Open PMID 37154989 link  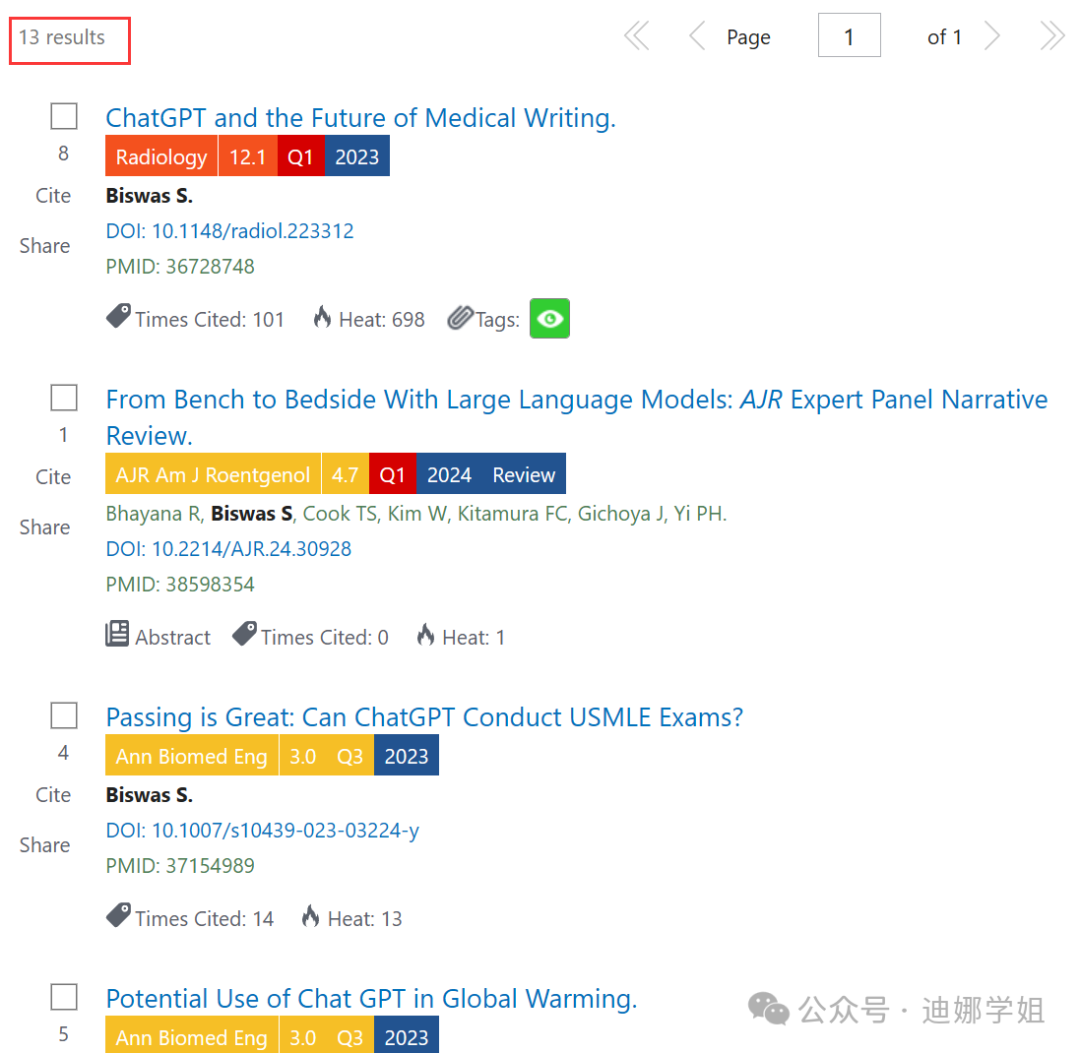coord(180,866)
